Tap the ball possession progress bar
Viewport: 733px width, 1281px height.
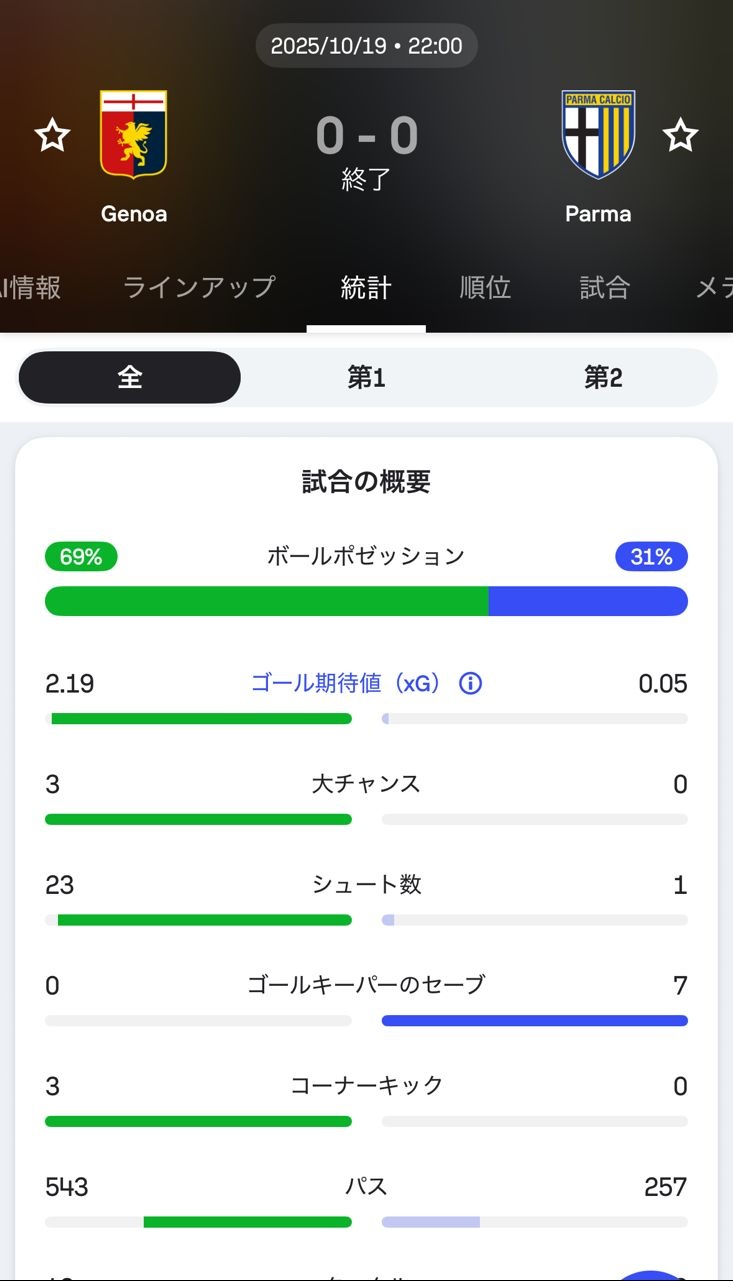pos(366,601)
